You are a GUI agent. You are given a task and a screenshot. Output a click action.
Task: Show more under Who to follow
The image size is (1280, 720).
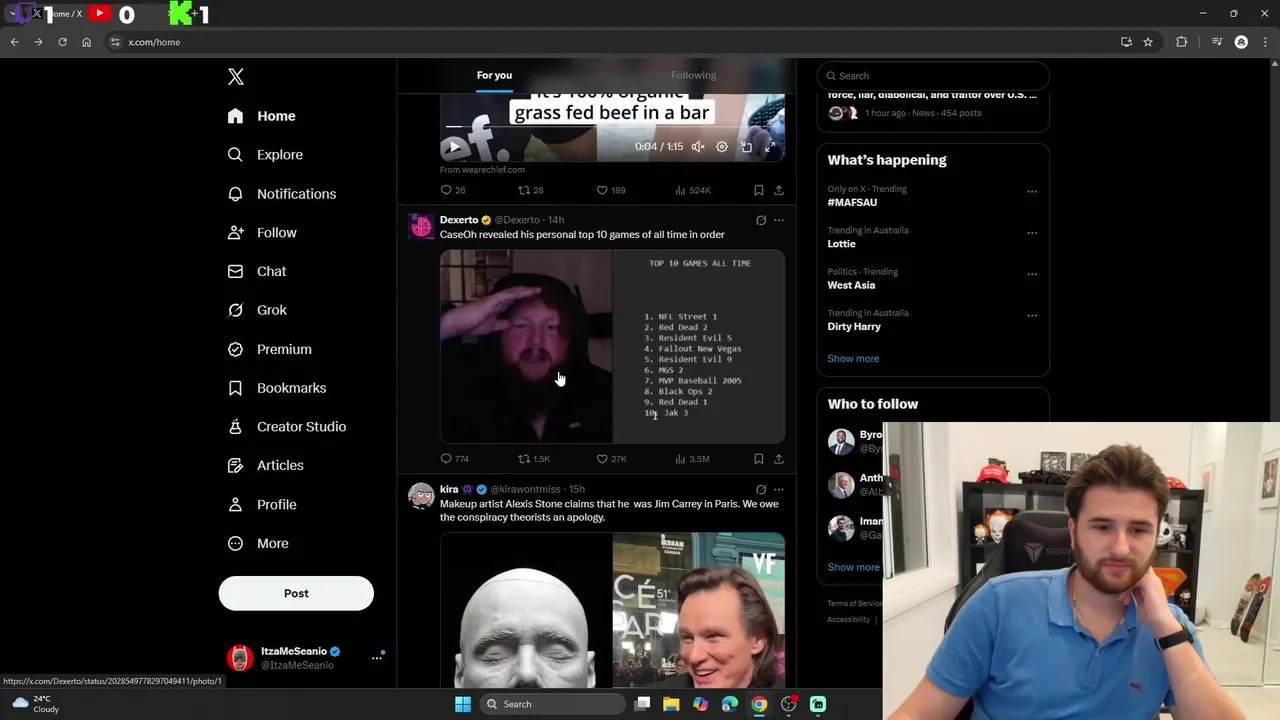point(853,567)
